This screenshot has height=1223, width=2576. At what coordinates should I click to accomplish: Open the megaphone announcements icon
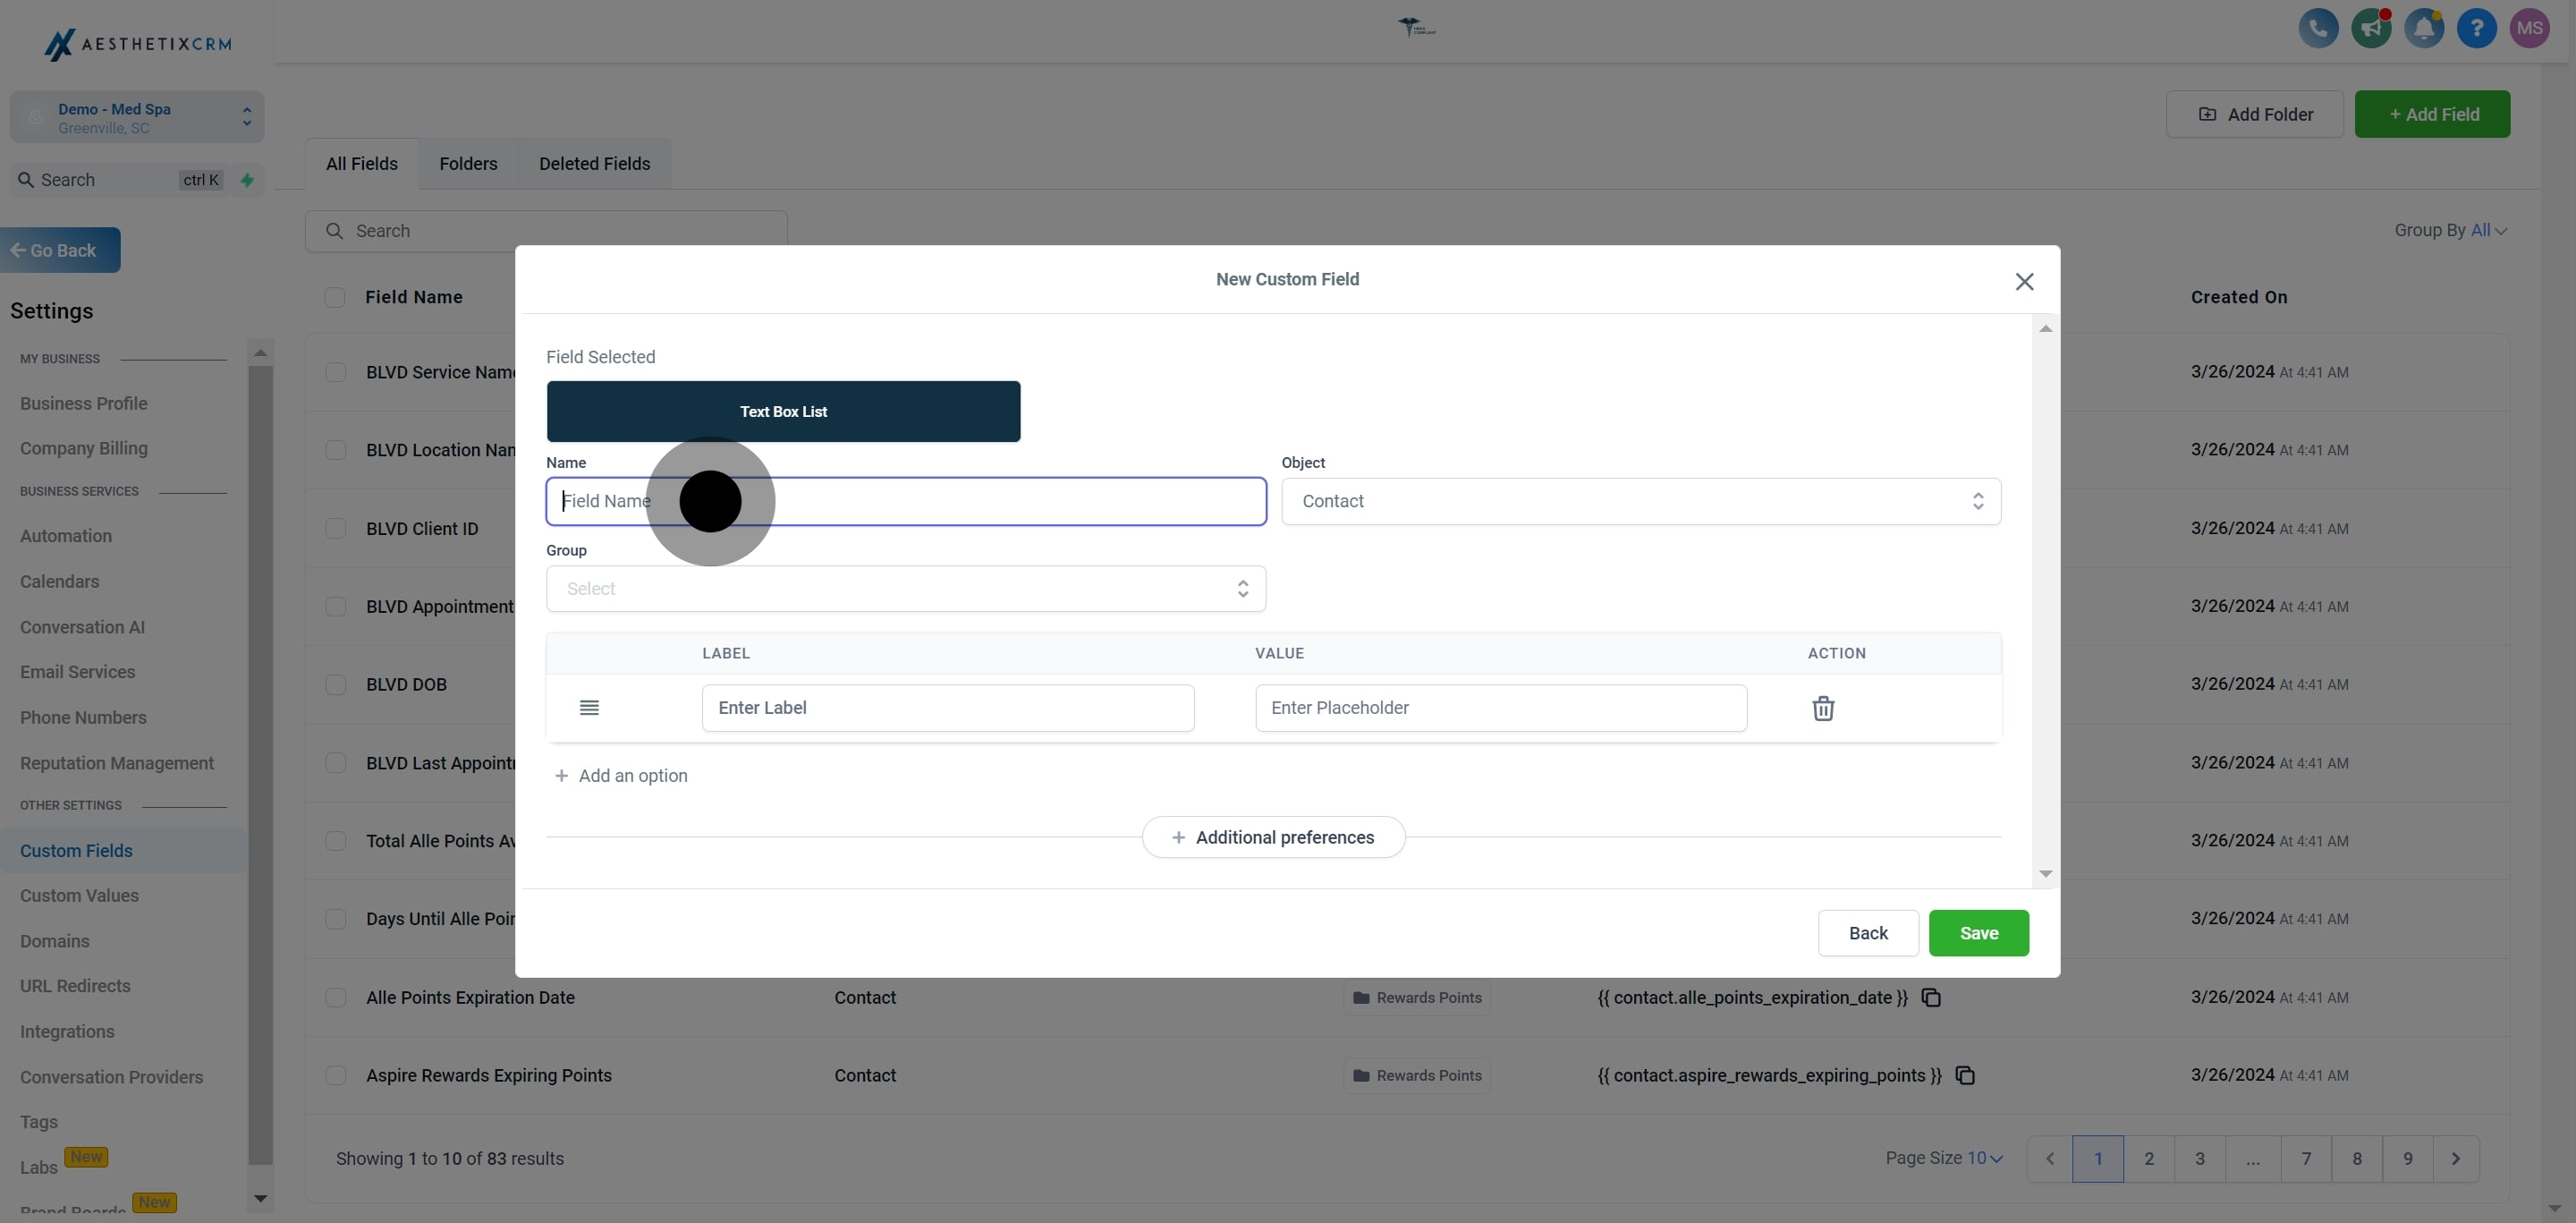pos(2370,28)
